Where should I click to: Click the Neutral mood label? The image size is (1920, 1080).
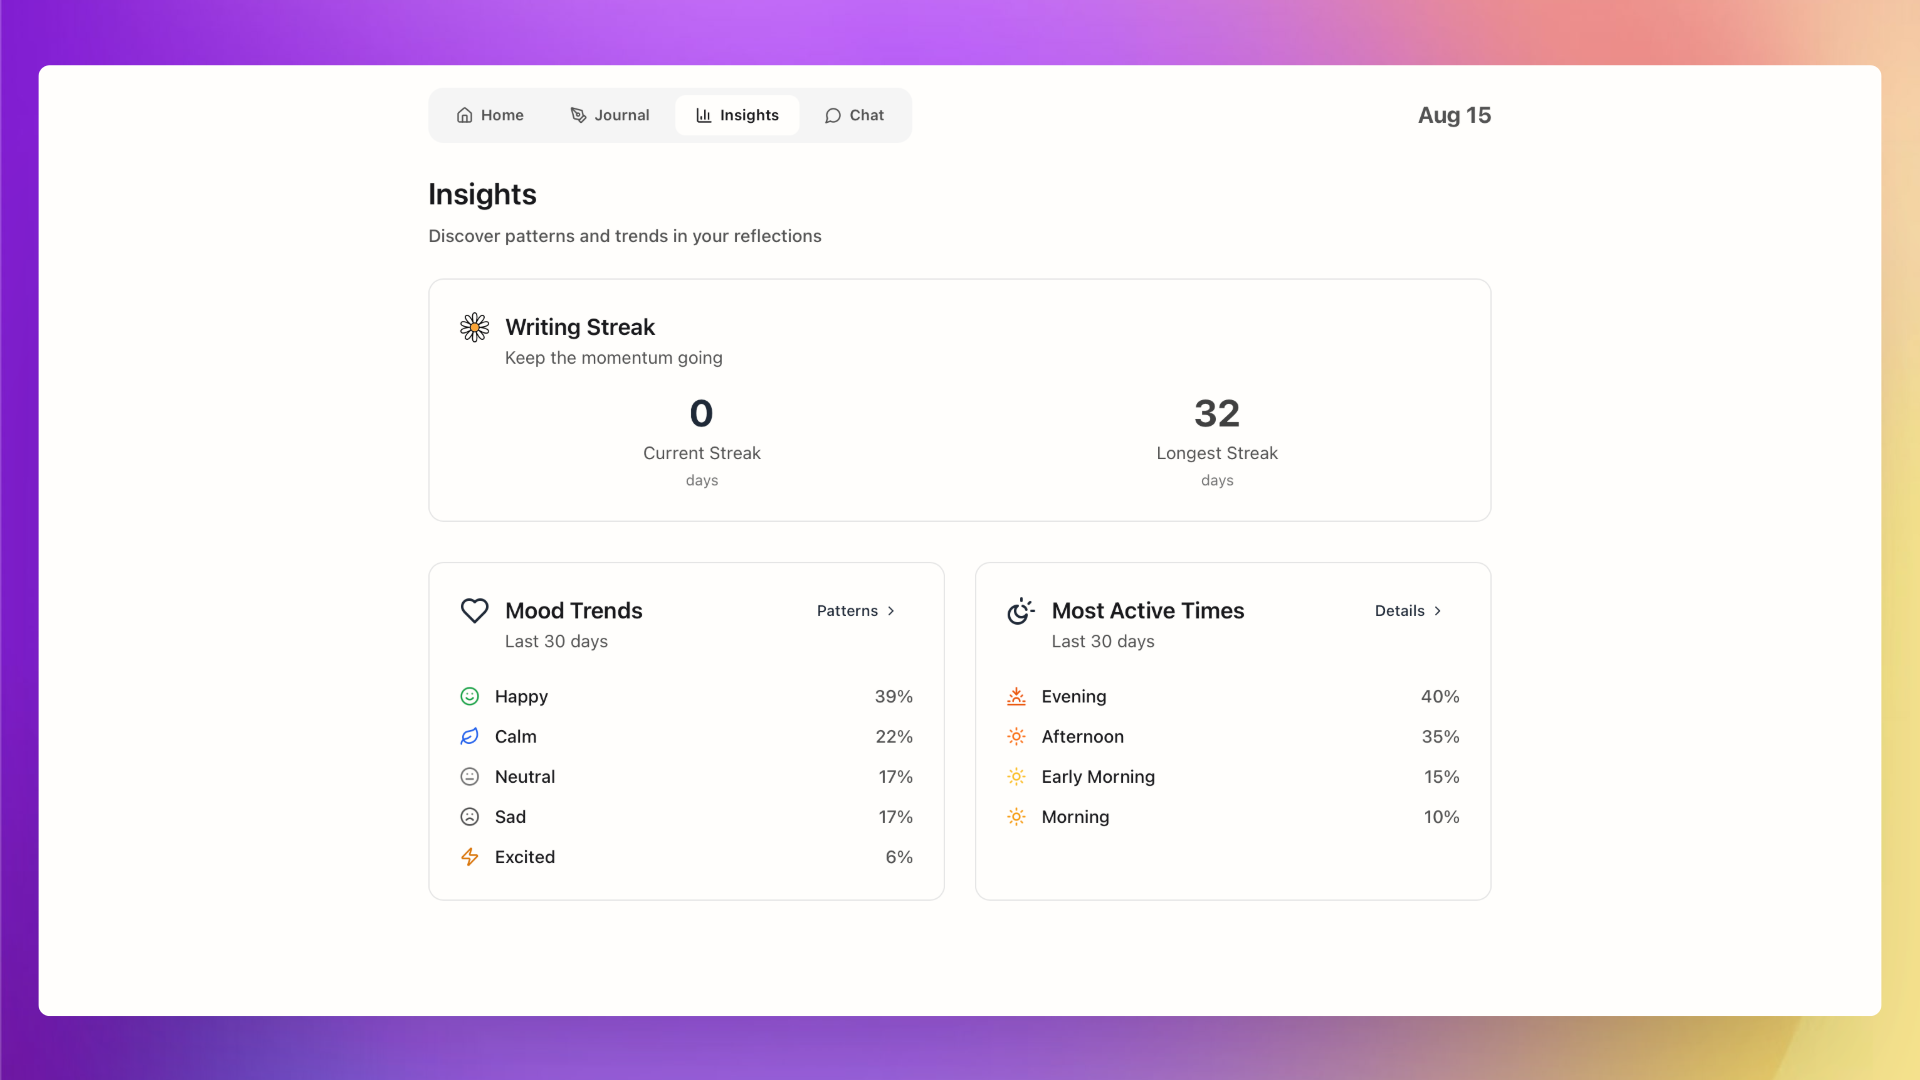[x=525, y=776]
